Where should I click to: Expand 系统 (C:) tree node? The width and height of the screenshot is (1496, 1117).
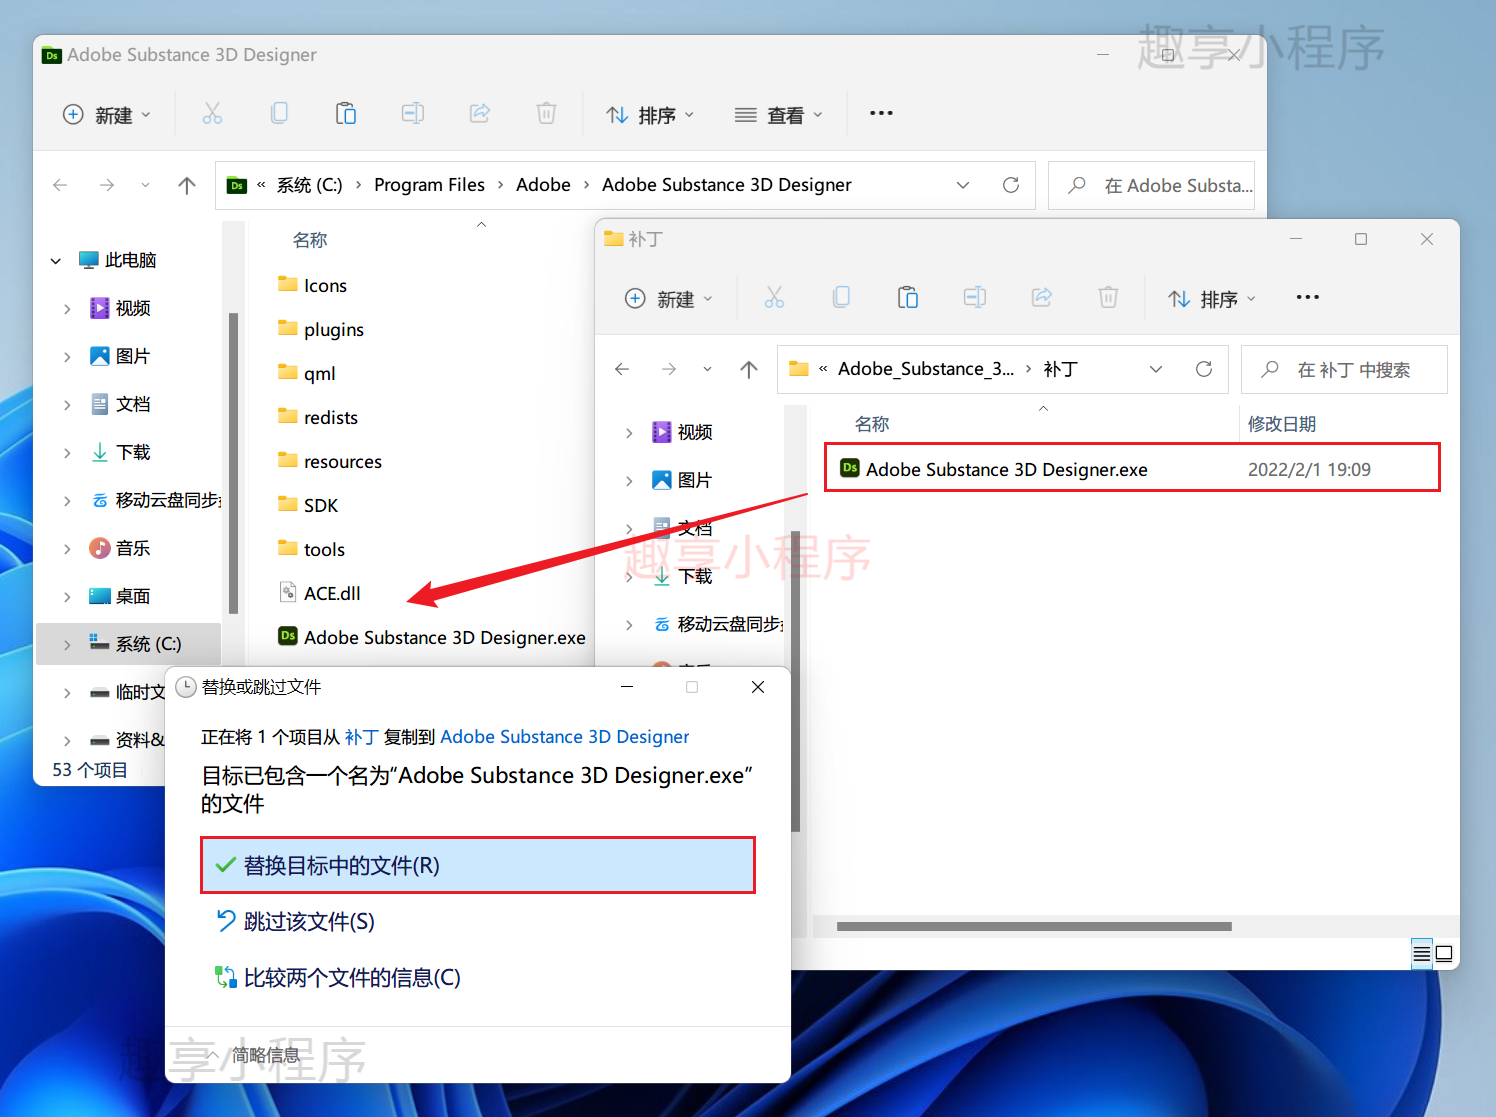pyautogui.click(x=67, y=645)
